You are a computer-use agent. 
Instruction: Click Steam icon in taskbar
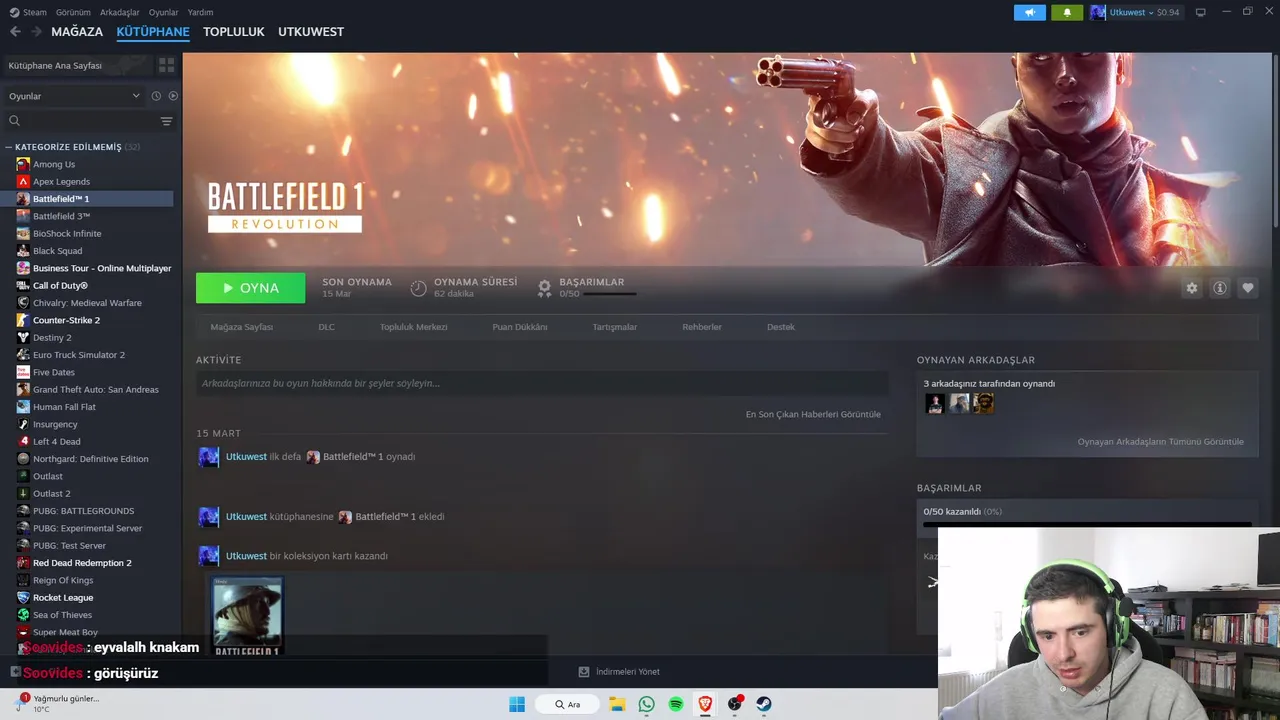764,704
